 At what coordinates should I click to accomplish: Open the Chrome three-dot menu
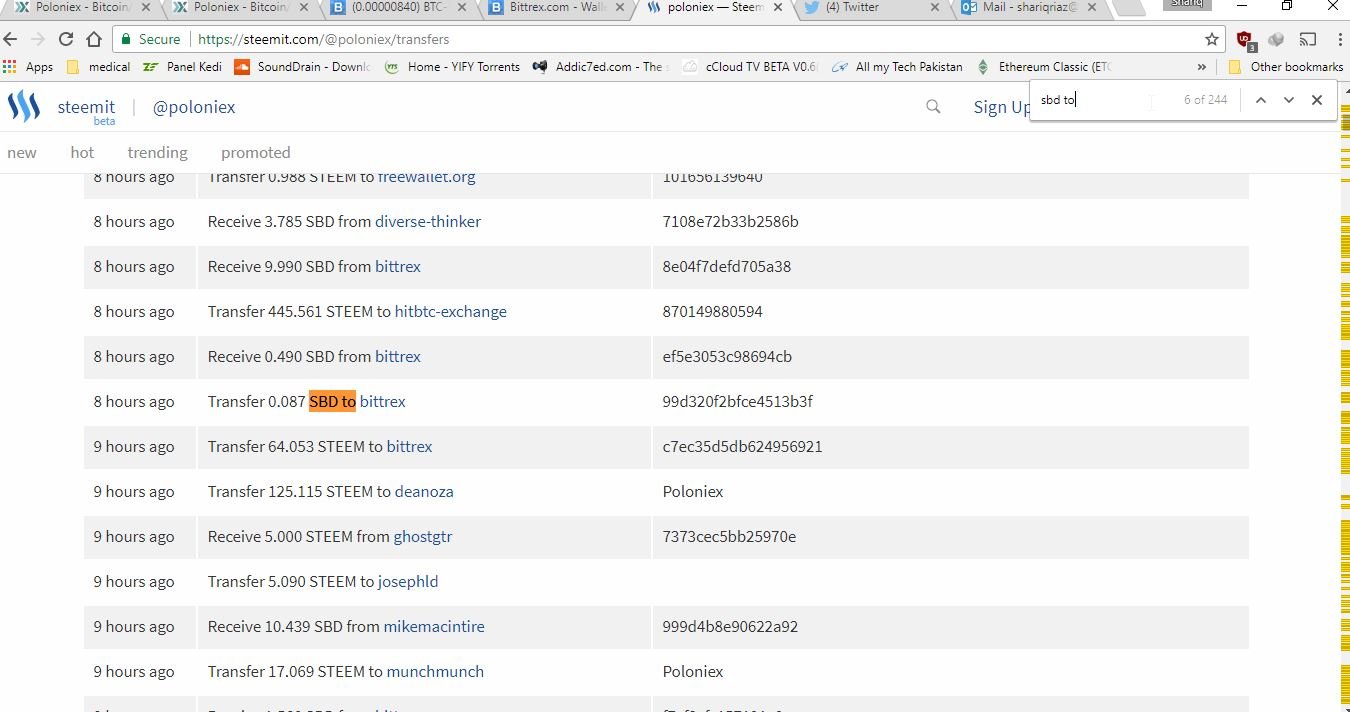(x=1338, y=40)
